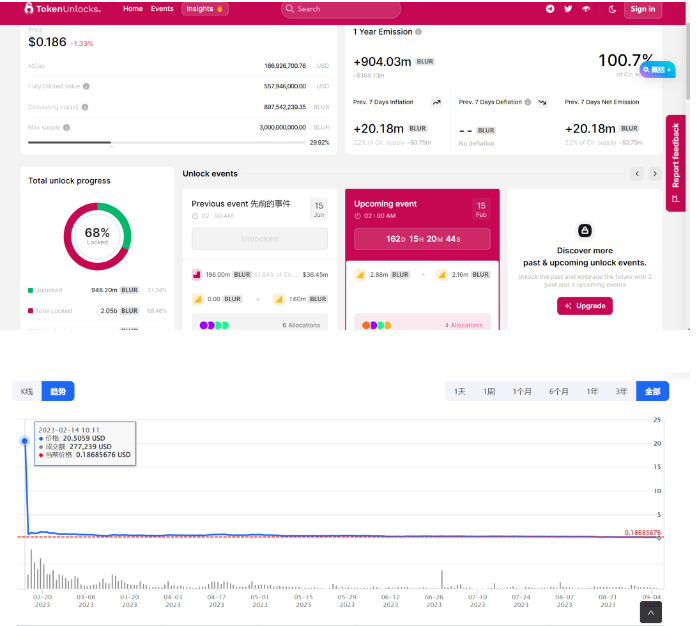Screen dimensions: 697x626
Task: Toggle dark mode moon icon
Action: click(x=612, y=9)
